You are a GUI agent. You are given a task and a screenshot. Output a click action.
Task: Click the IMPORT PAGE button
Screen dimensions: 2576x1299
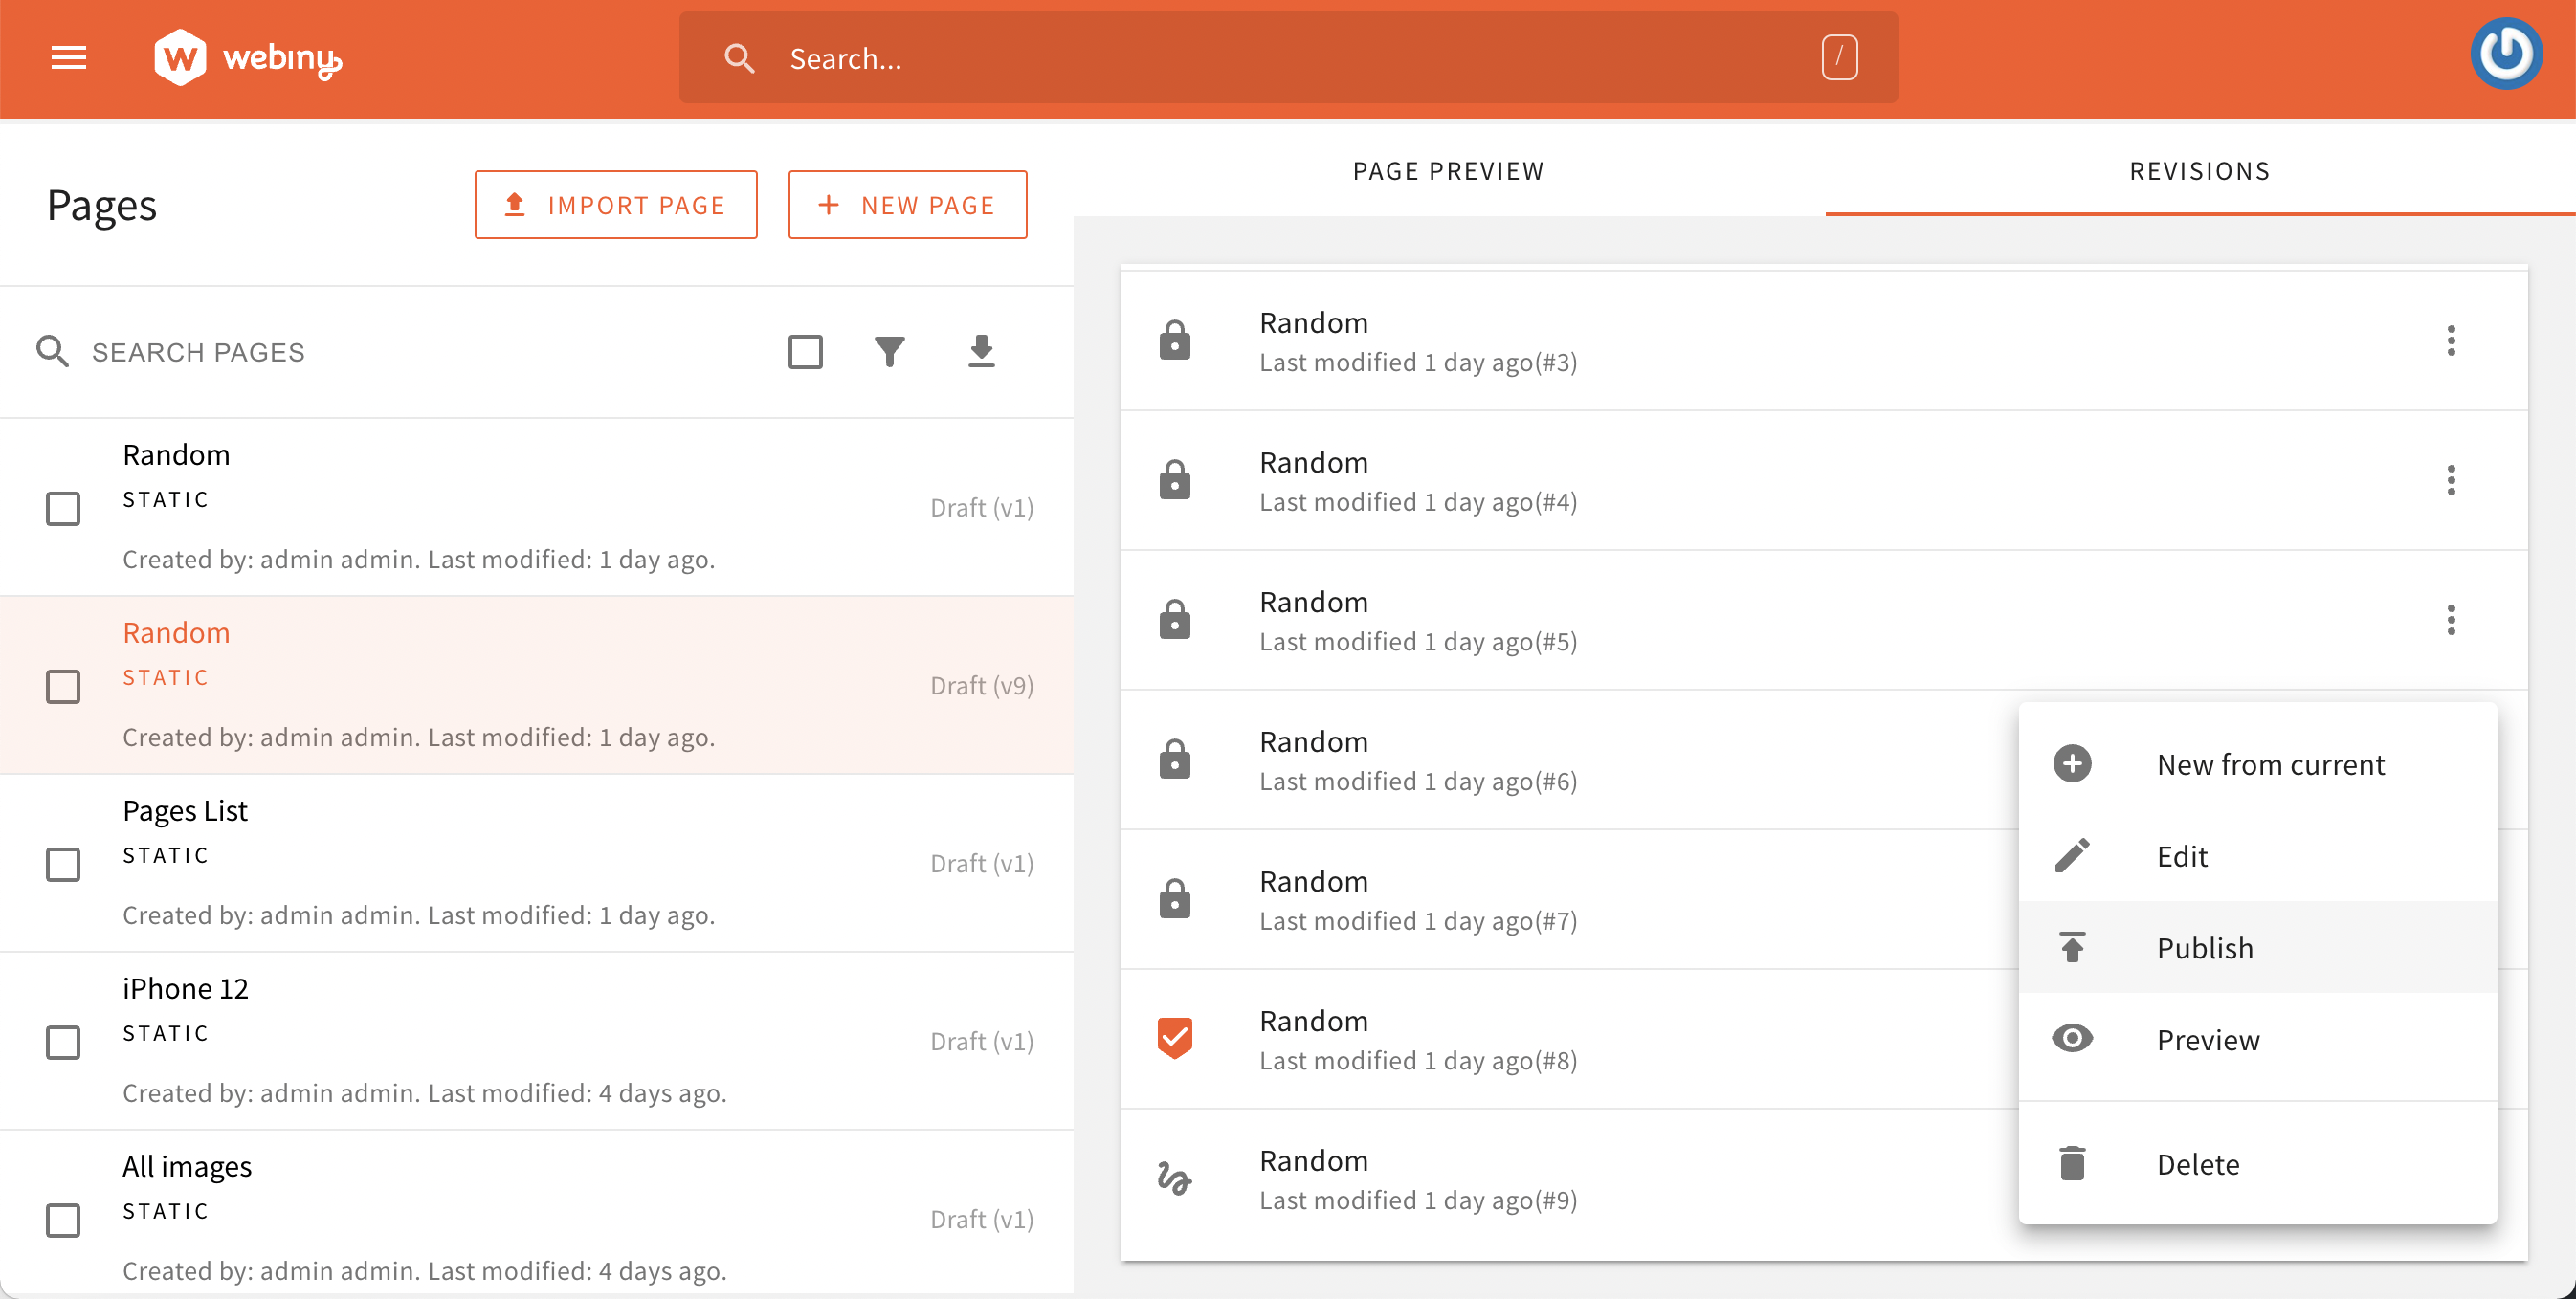614,204
